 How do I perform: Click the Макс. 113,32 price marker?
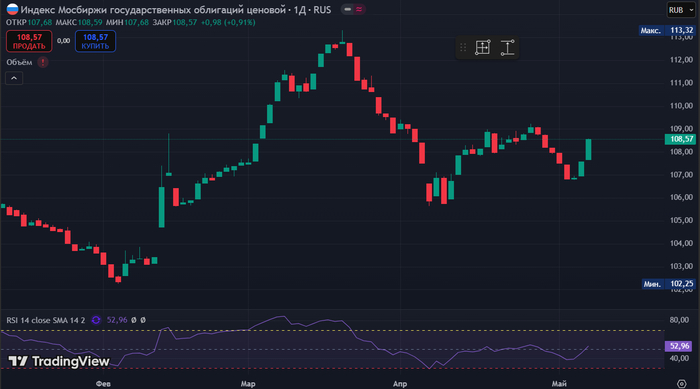667,30
